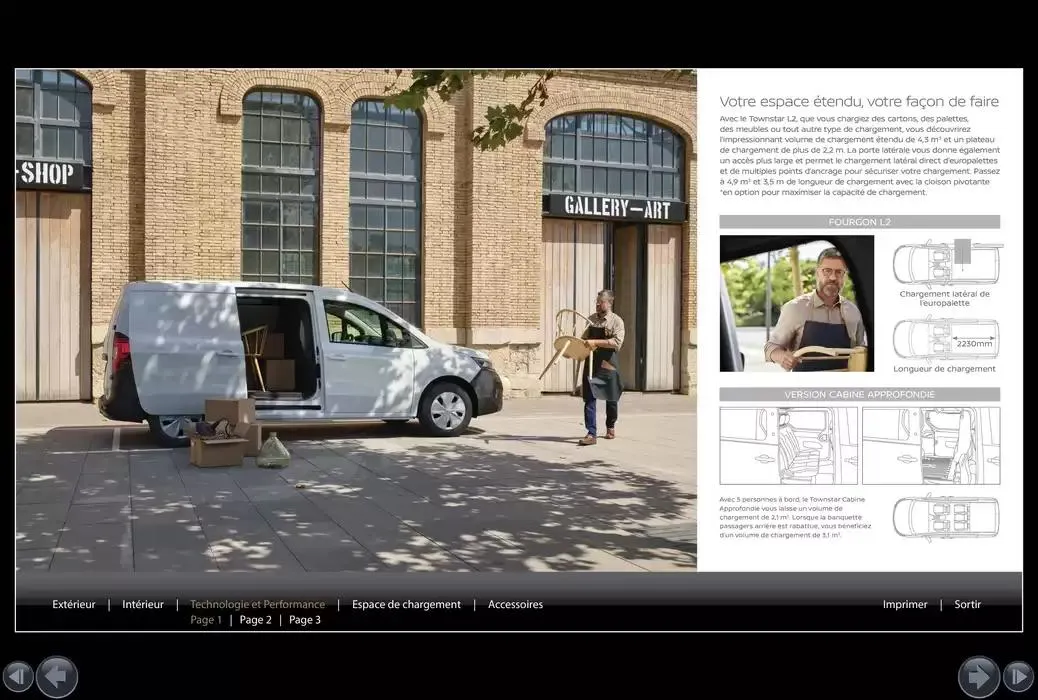Switch to Espace de chargement
The width and height of the screenshot is (1038, 700).
pyautogui.click(x=406, y=604)
